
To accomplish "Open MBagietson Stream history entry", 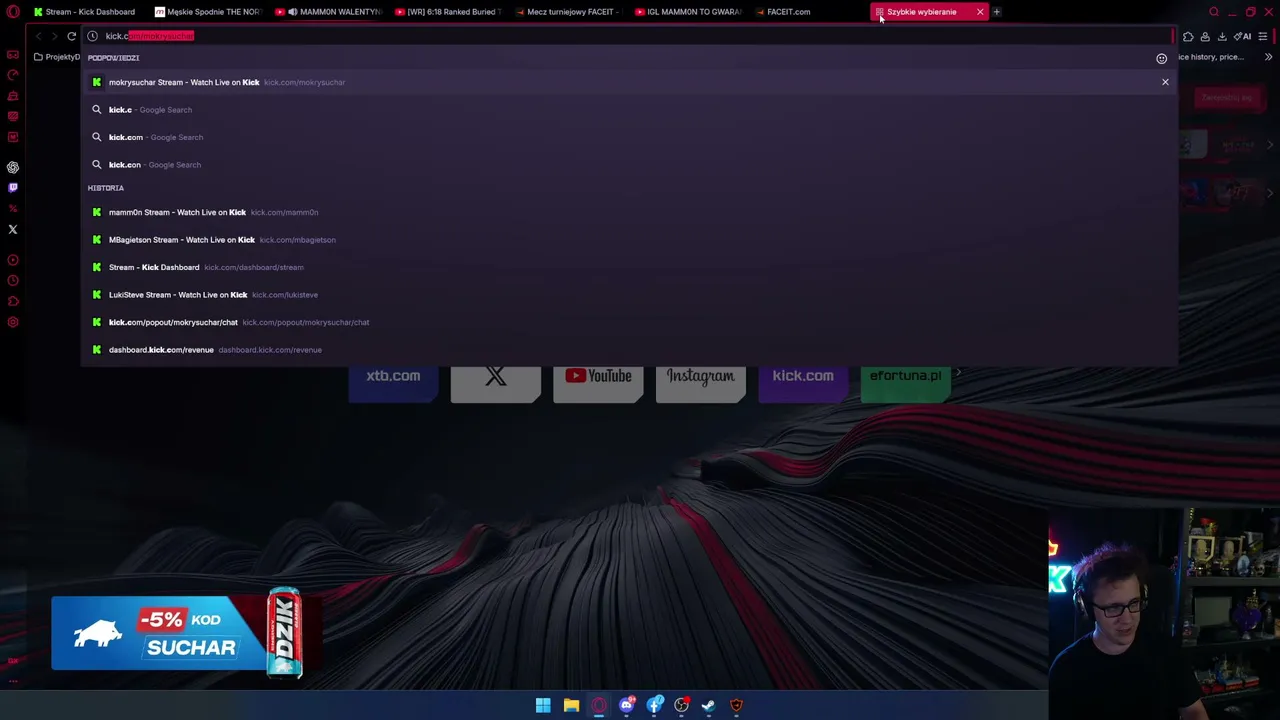I will pyautogui.click(x=630, y=240).
